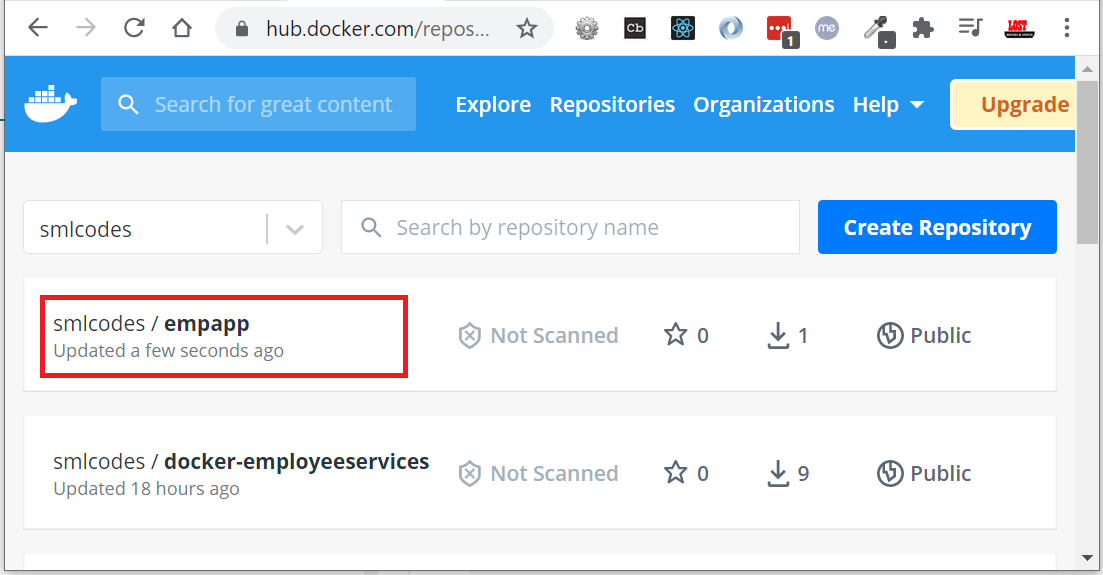This screenshot has height=575, width=1103.
Task: Click the Upgrade button
Action: point(1013,105)
